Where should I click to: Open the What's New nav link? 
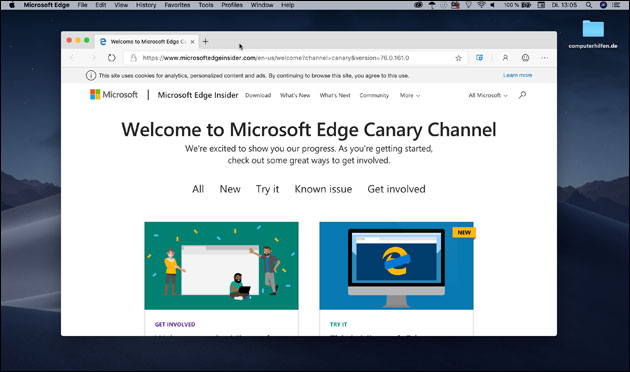(295, 95)
